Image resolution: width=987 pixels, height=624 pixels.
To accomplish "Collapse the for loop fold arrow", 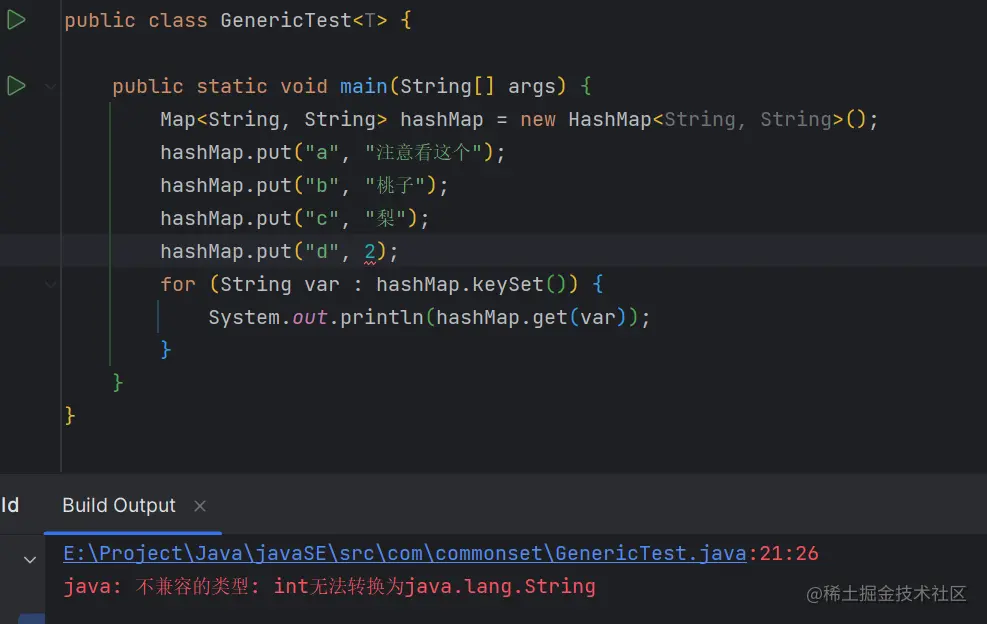I will click(x=50, y=284).
